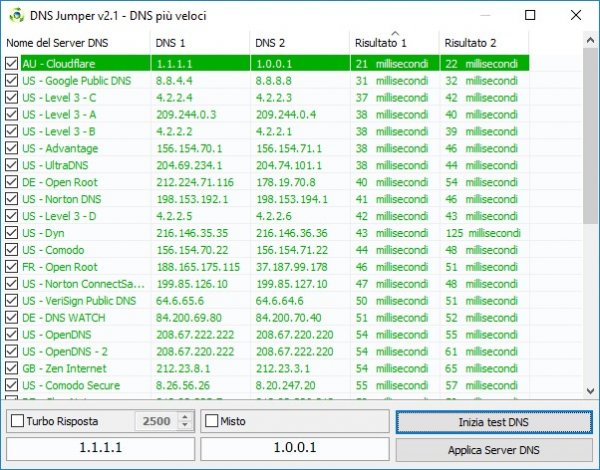
Task: Click DNS 2 address 8.8.8.8
Action: (274, 80)
